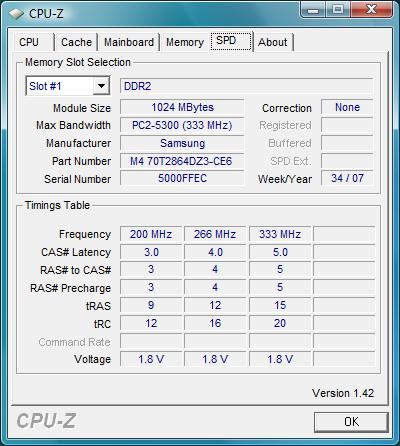
Task: Click the grayed Command Rate label
Action: (74, 342)
